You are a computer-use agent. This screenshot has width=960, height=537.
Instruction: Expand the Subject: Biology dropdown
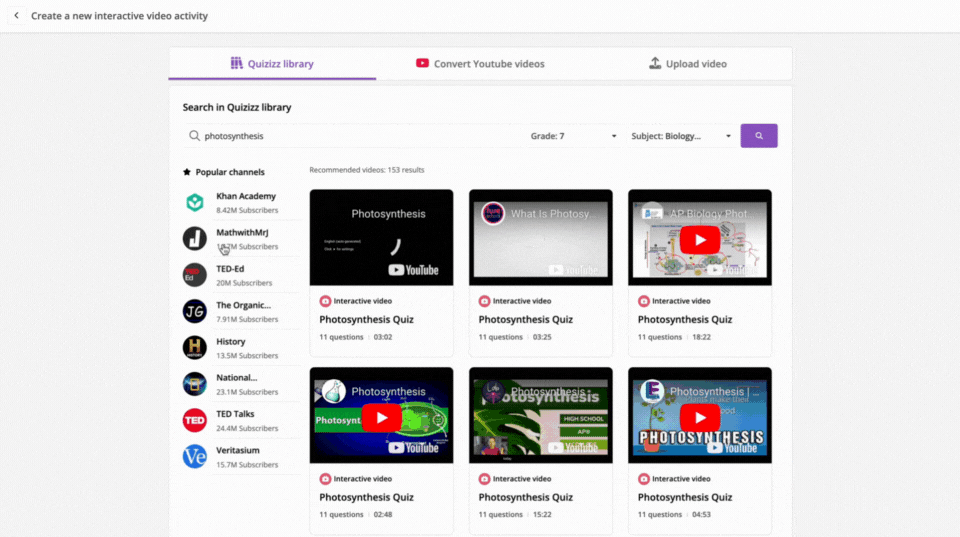click(681, 136)
